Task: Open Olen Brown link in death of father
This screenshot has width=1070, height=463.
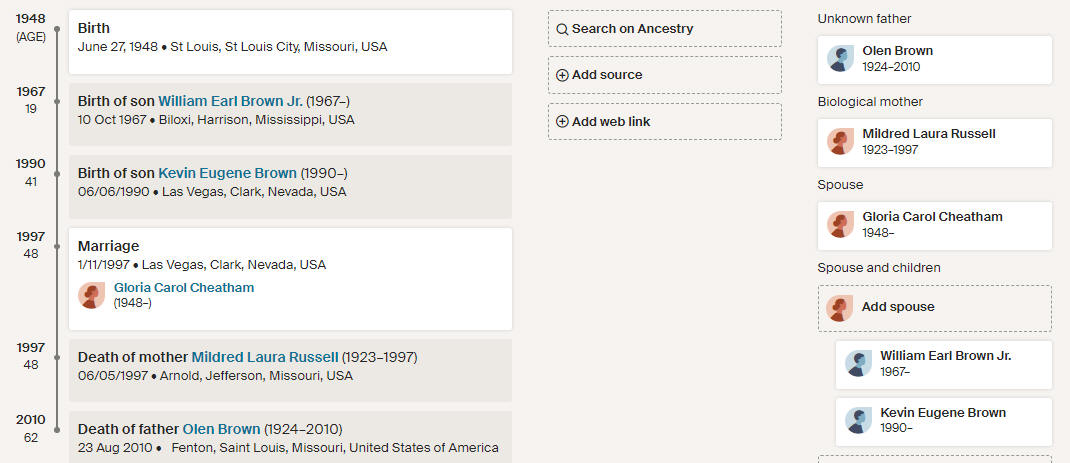Action: [221, 430]
